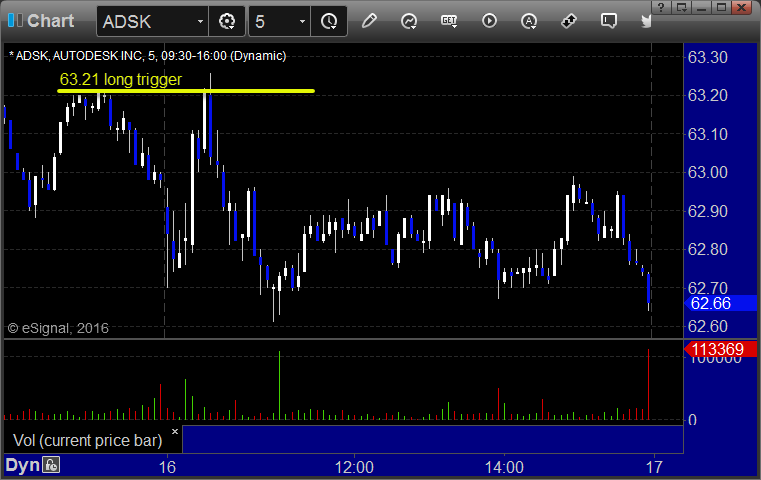Click the 62.60 price axis label
Viewport: 761px width, 480px height.
pos(708,326)
